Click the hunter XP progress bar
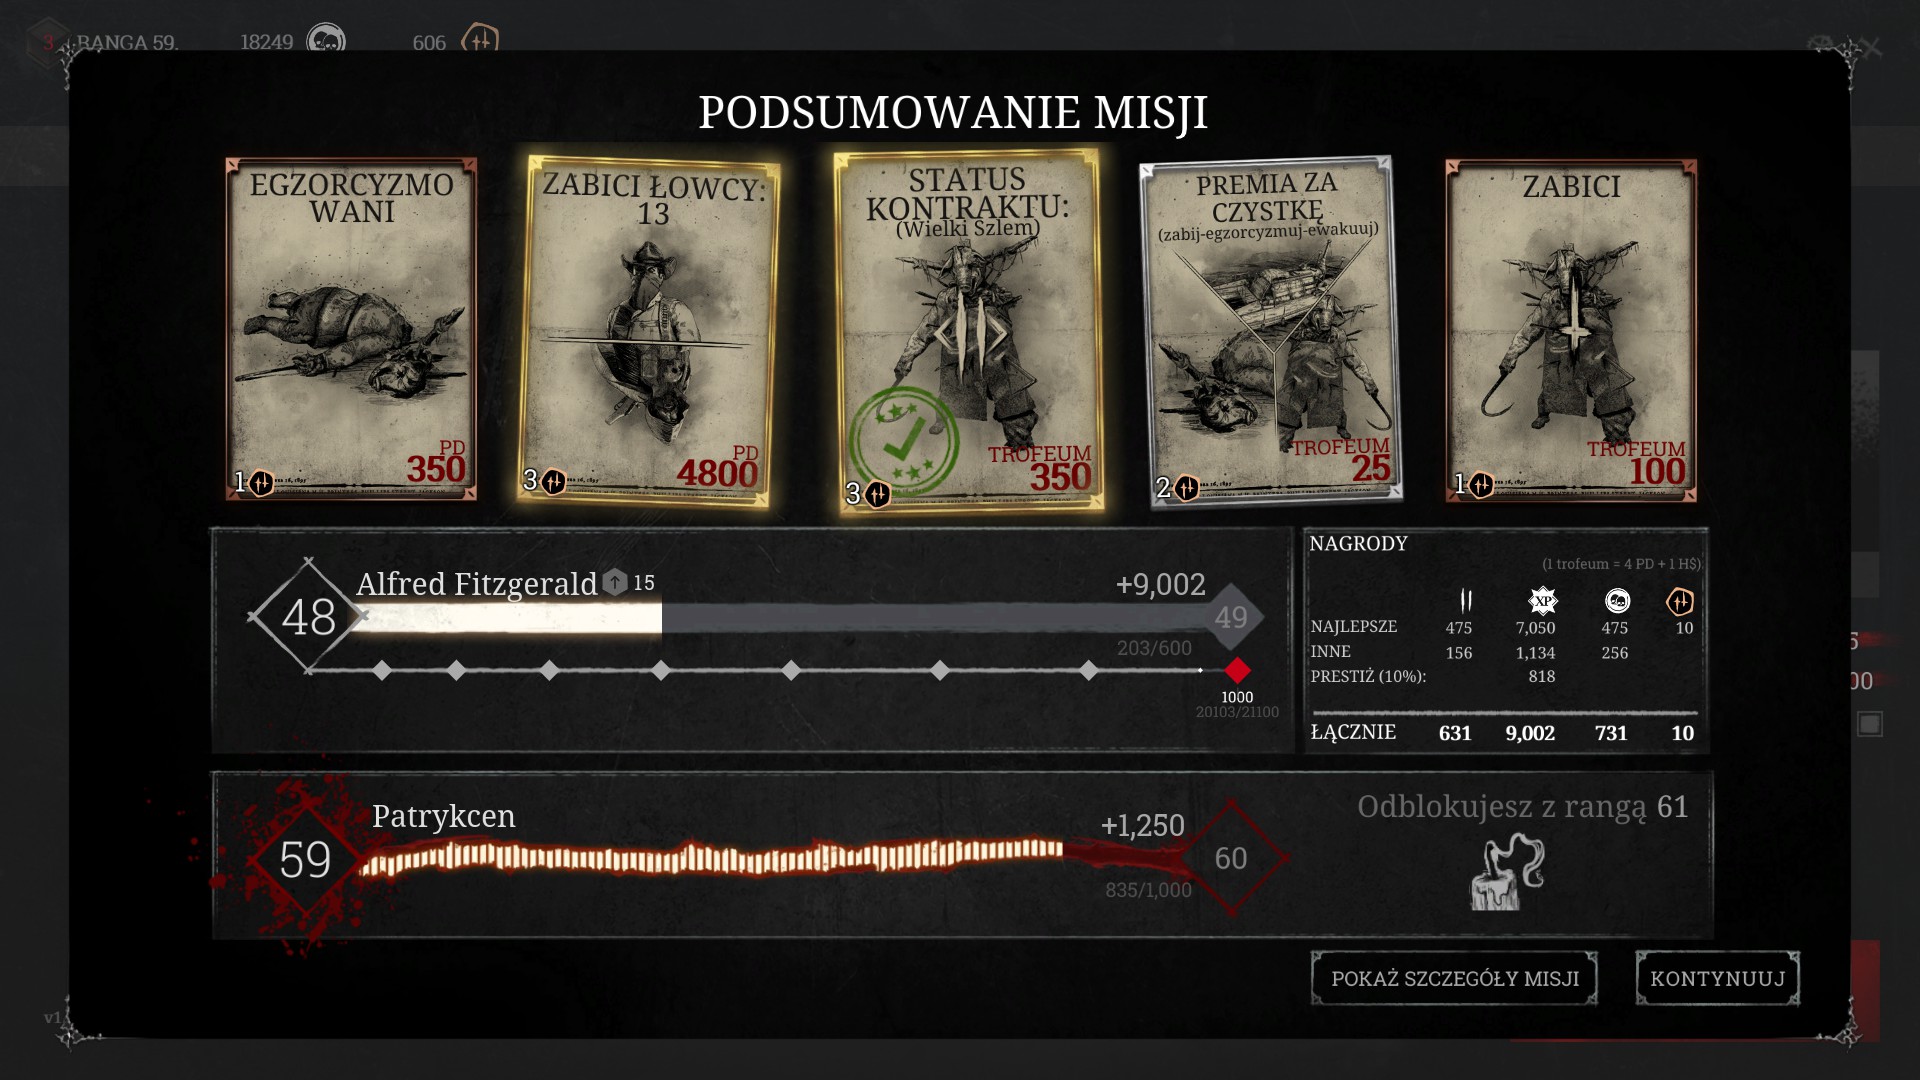 783,618
